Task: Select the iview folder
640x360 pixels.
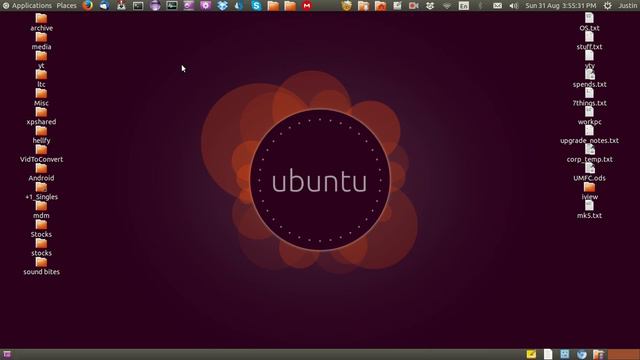Action: pos(589,191)
